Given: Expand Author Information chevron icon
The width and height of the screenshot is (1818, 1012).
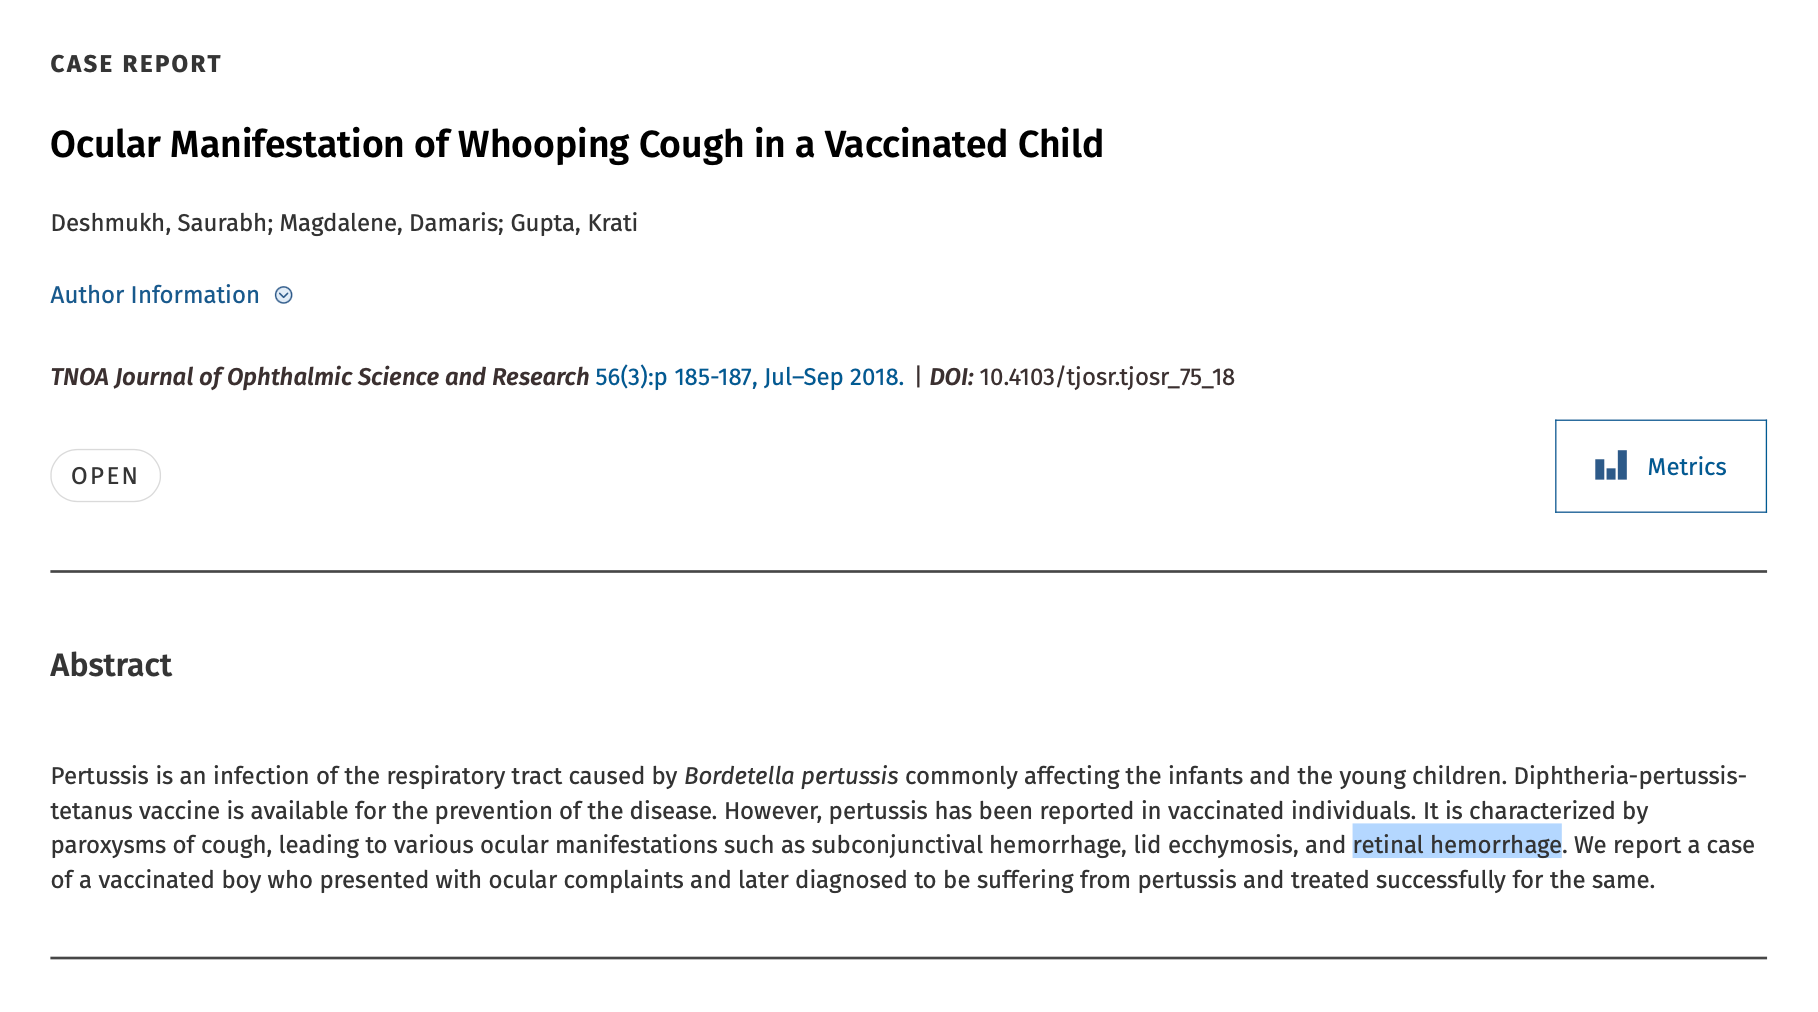Looking at the screenshot, I should coord(284,295).
